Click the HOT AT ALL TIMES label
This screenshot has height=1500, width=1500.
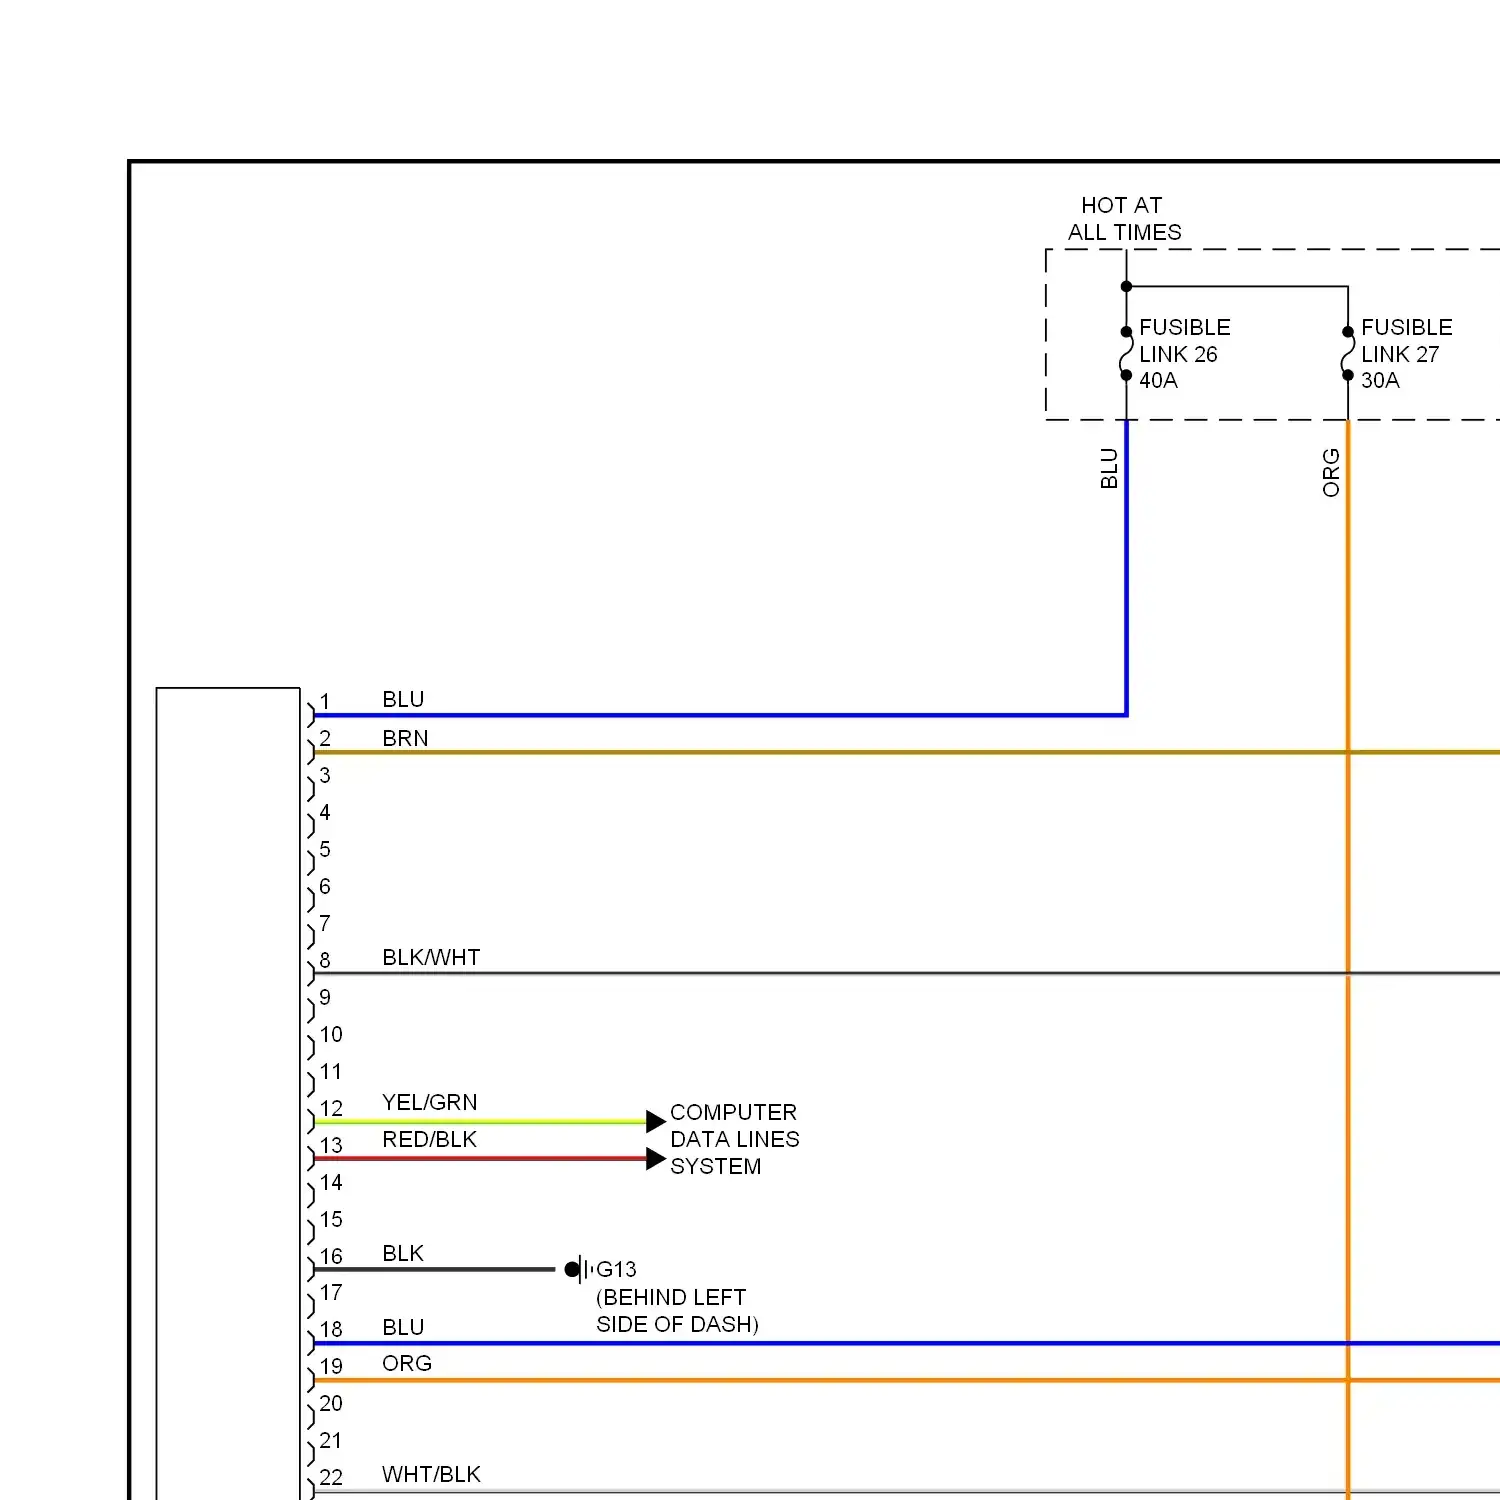(1124, 219)
